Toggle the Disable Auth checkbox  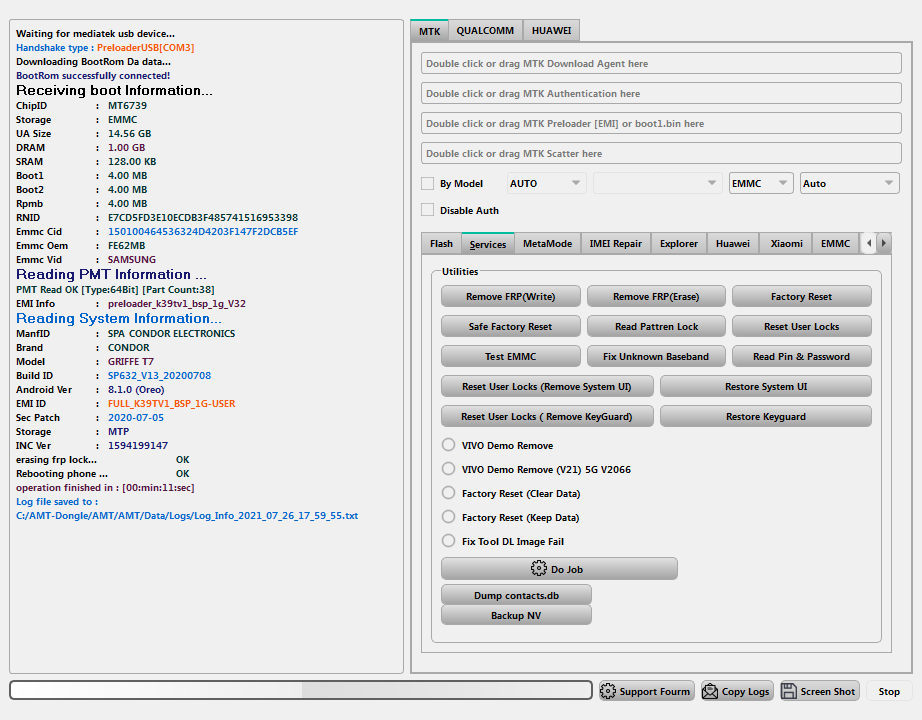pos(428,210)
